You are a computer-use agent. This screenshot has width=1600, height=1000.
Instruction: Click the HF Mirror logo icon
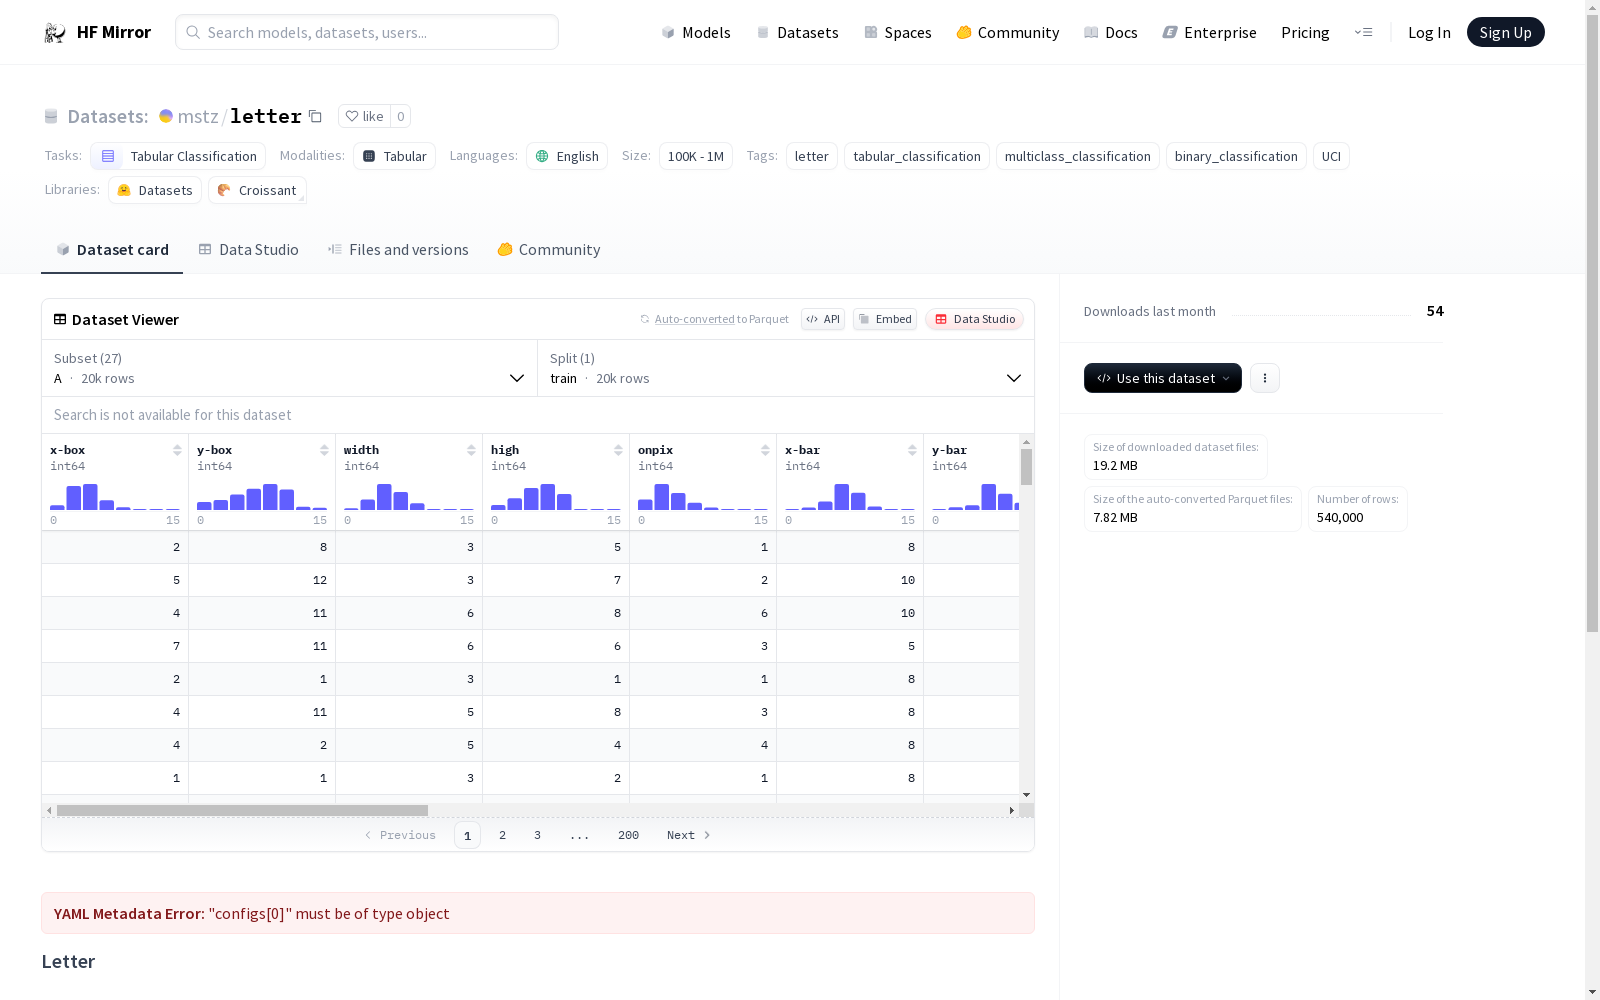click(55, 33)
